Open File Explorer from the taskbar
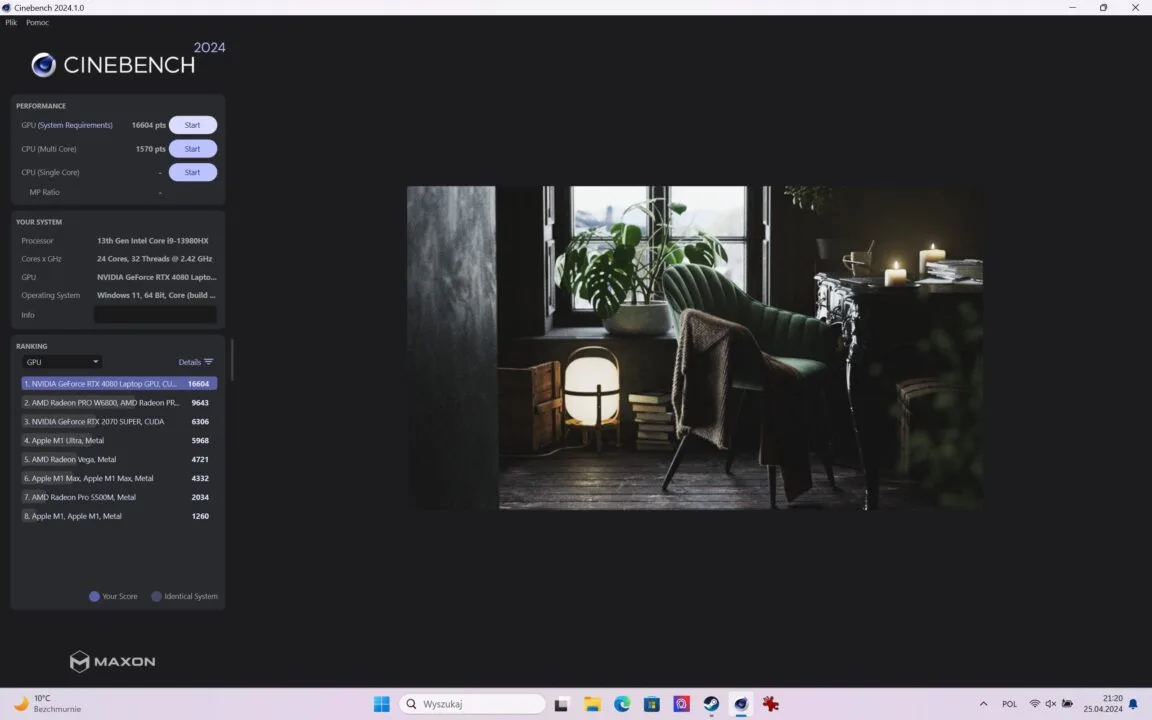This screenshot has height=720, width=1152. coord(592,704)
